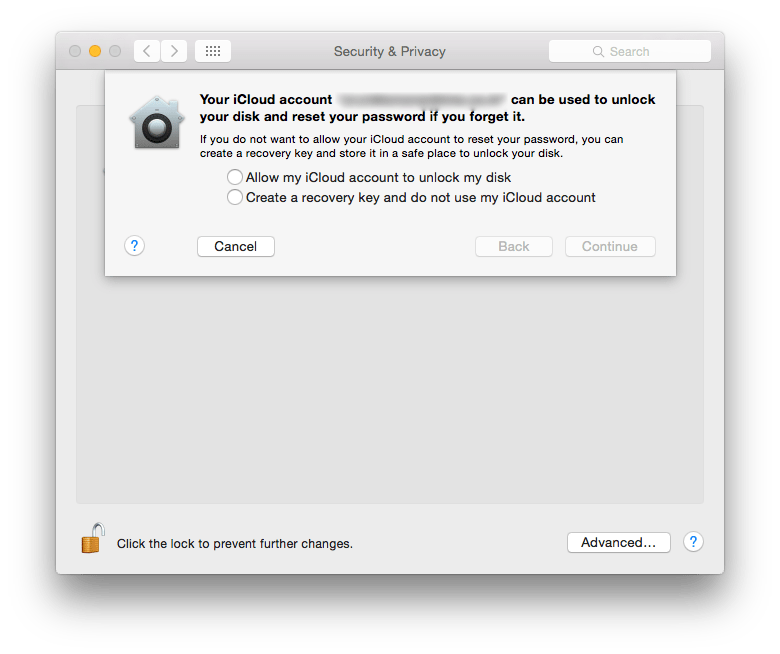Image resolution: width=780 pixels, height=654 pixels.
Task: Go back using the left chevron
Action: tap(147, 51)
